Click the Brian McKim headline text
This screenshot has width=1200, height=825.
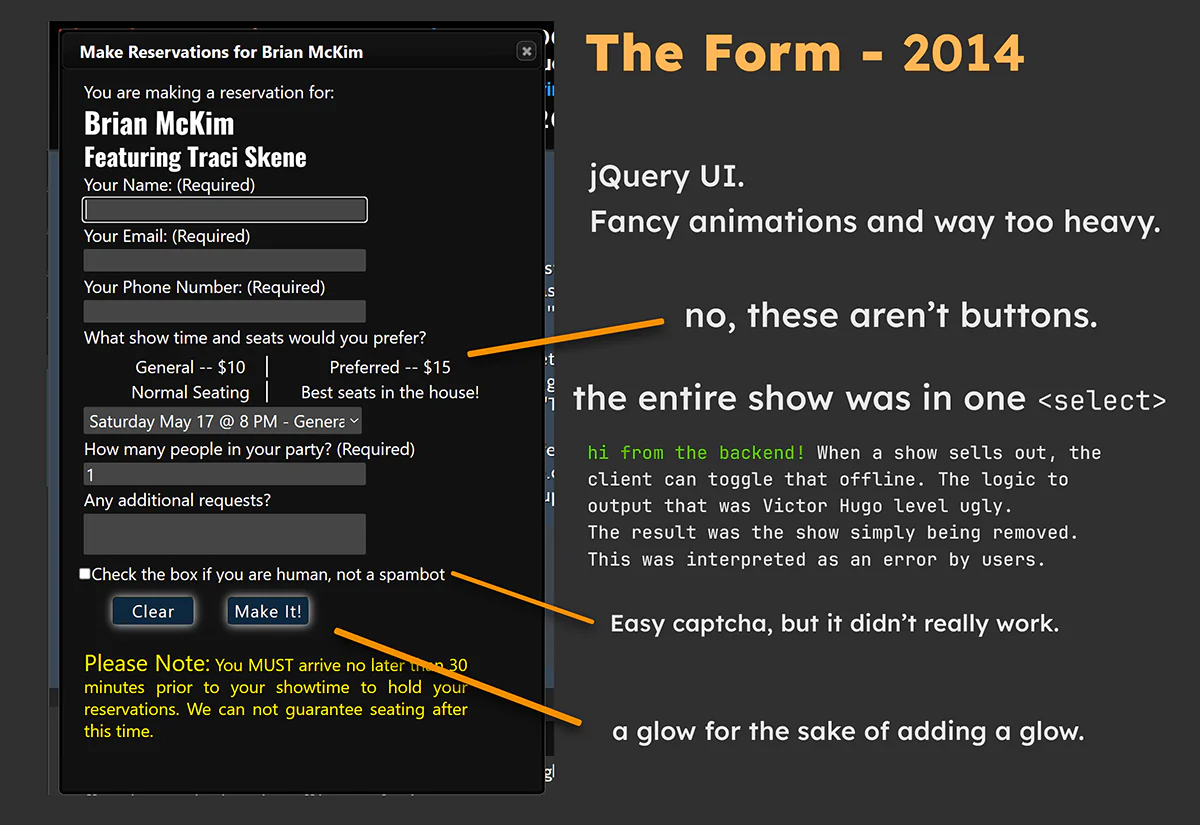coord(158,124)
